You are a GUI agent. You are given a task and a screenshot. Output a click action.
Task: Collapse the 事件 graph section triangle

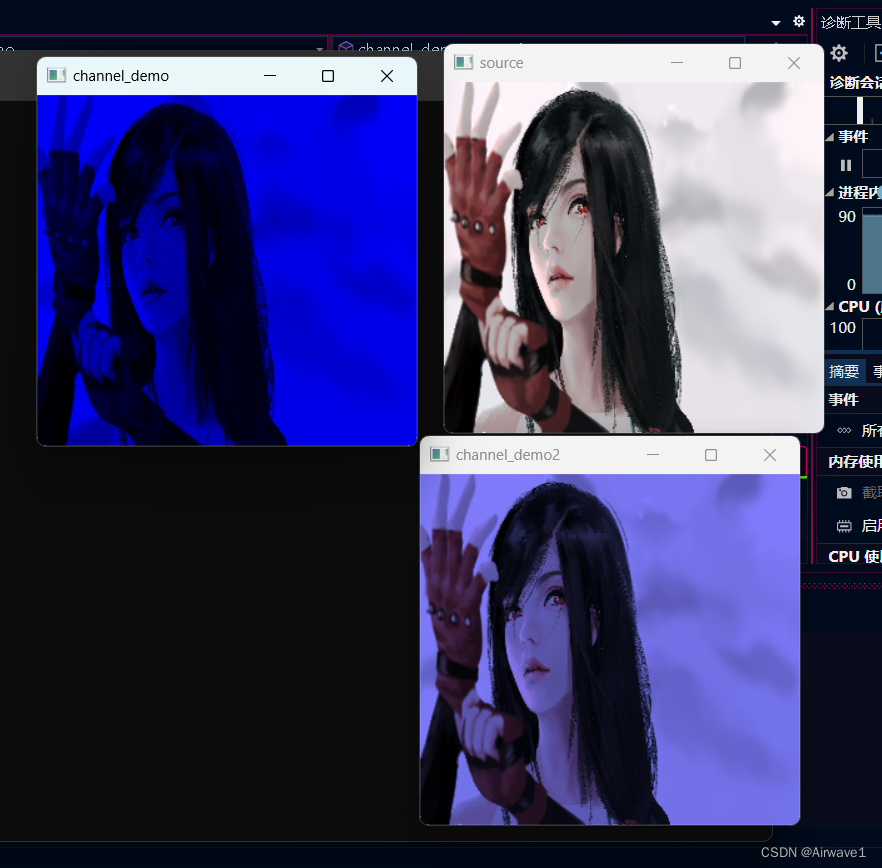tap(830, 137)
